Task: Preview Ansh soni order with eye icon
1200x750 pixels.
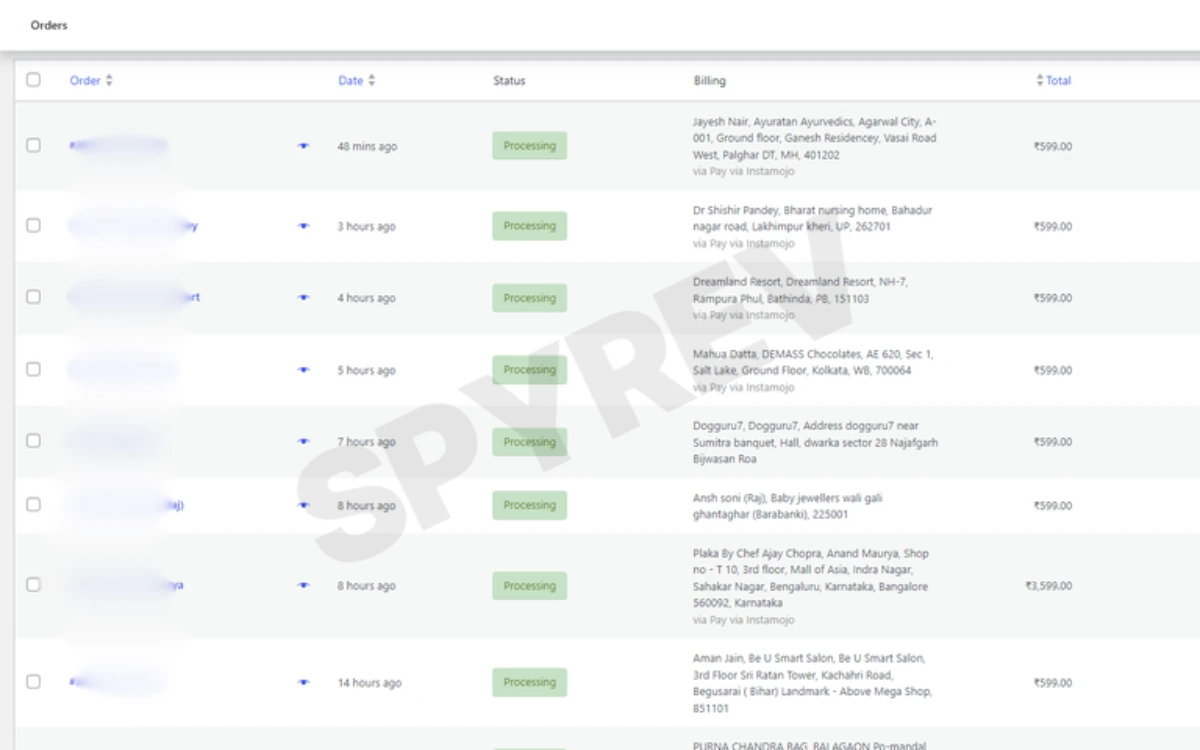Action: 303,506
